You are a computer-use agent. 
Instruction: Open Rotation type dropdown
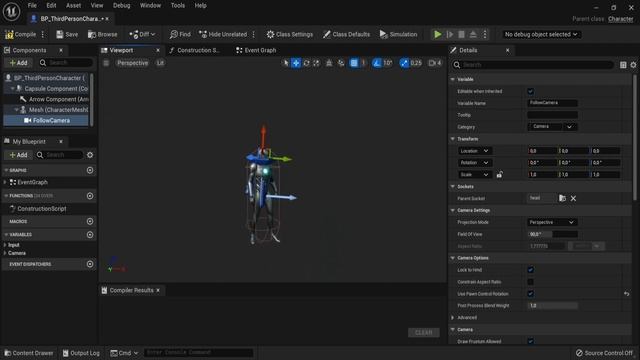pos(475,163)
